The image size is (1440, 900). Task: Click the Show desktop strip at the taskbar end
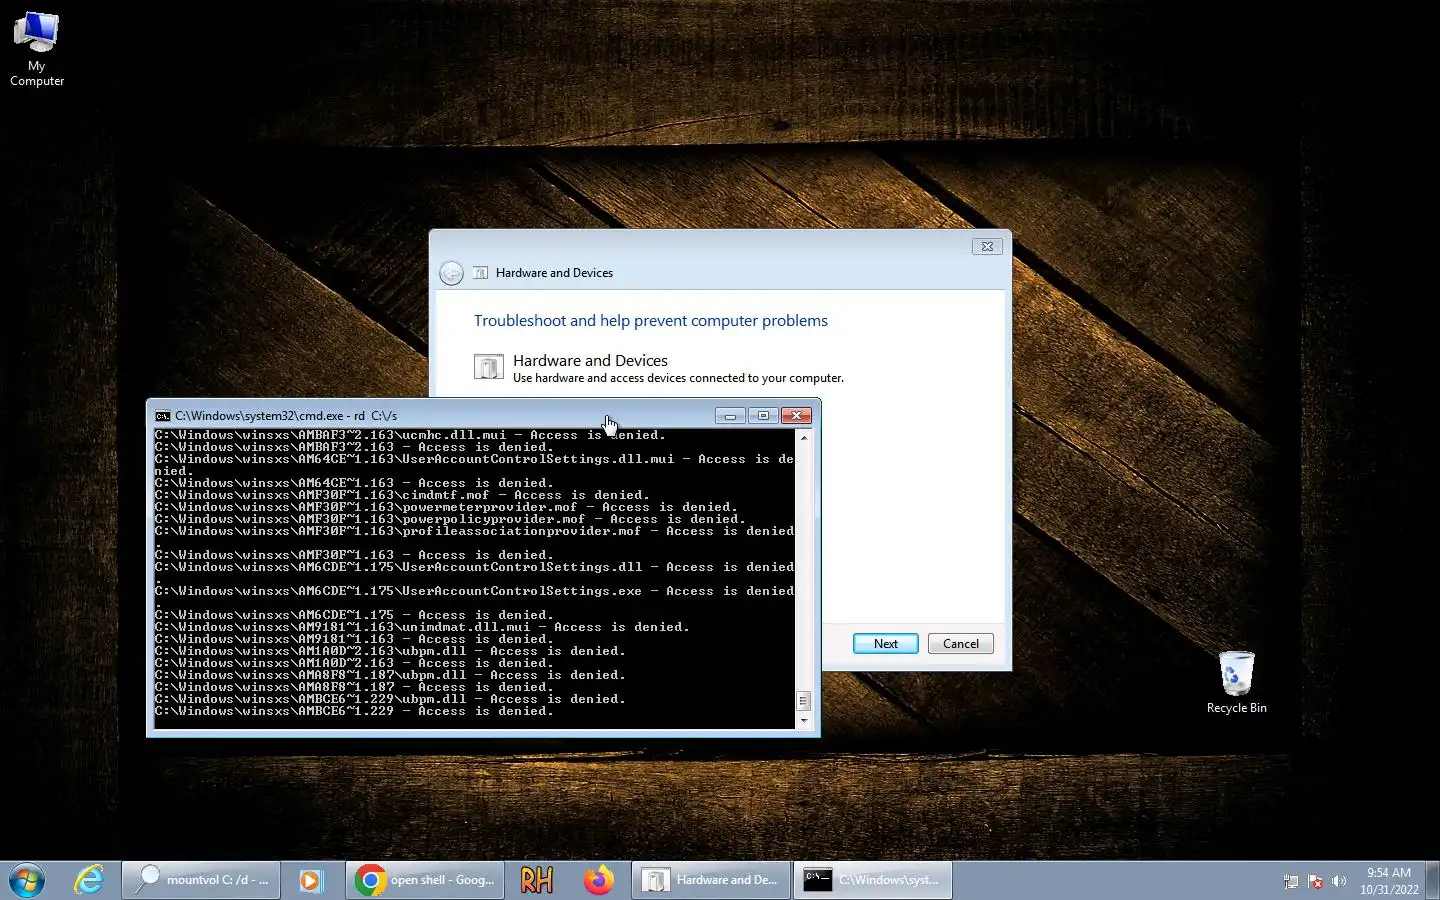1432,880
